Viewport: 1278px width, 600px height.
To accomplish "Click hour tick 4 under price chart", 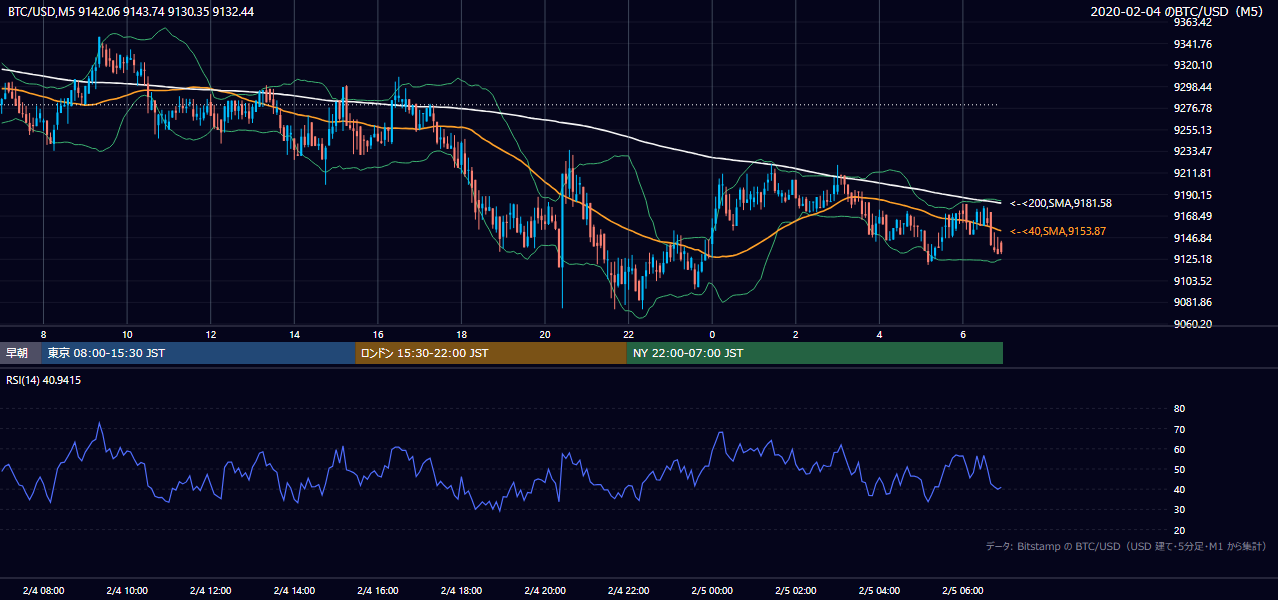I will [878, 333].
